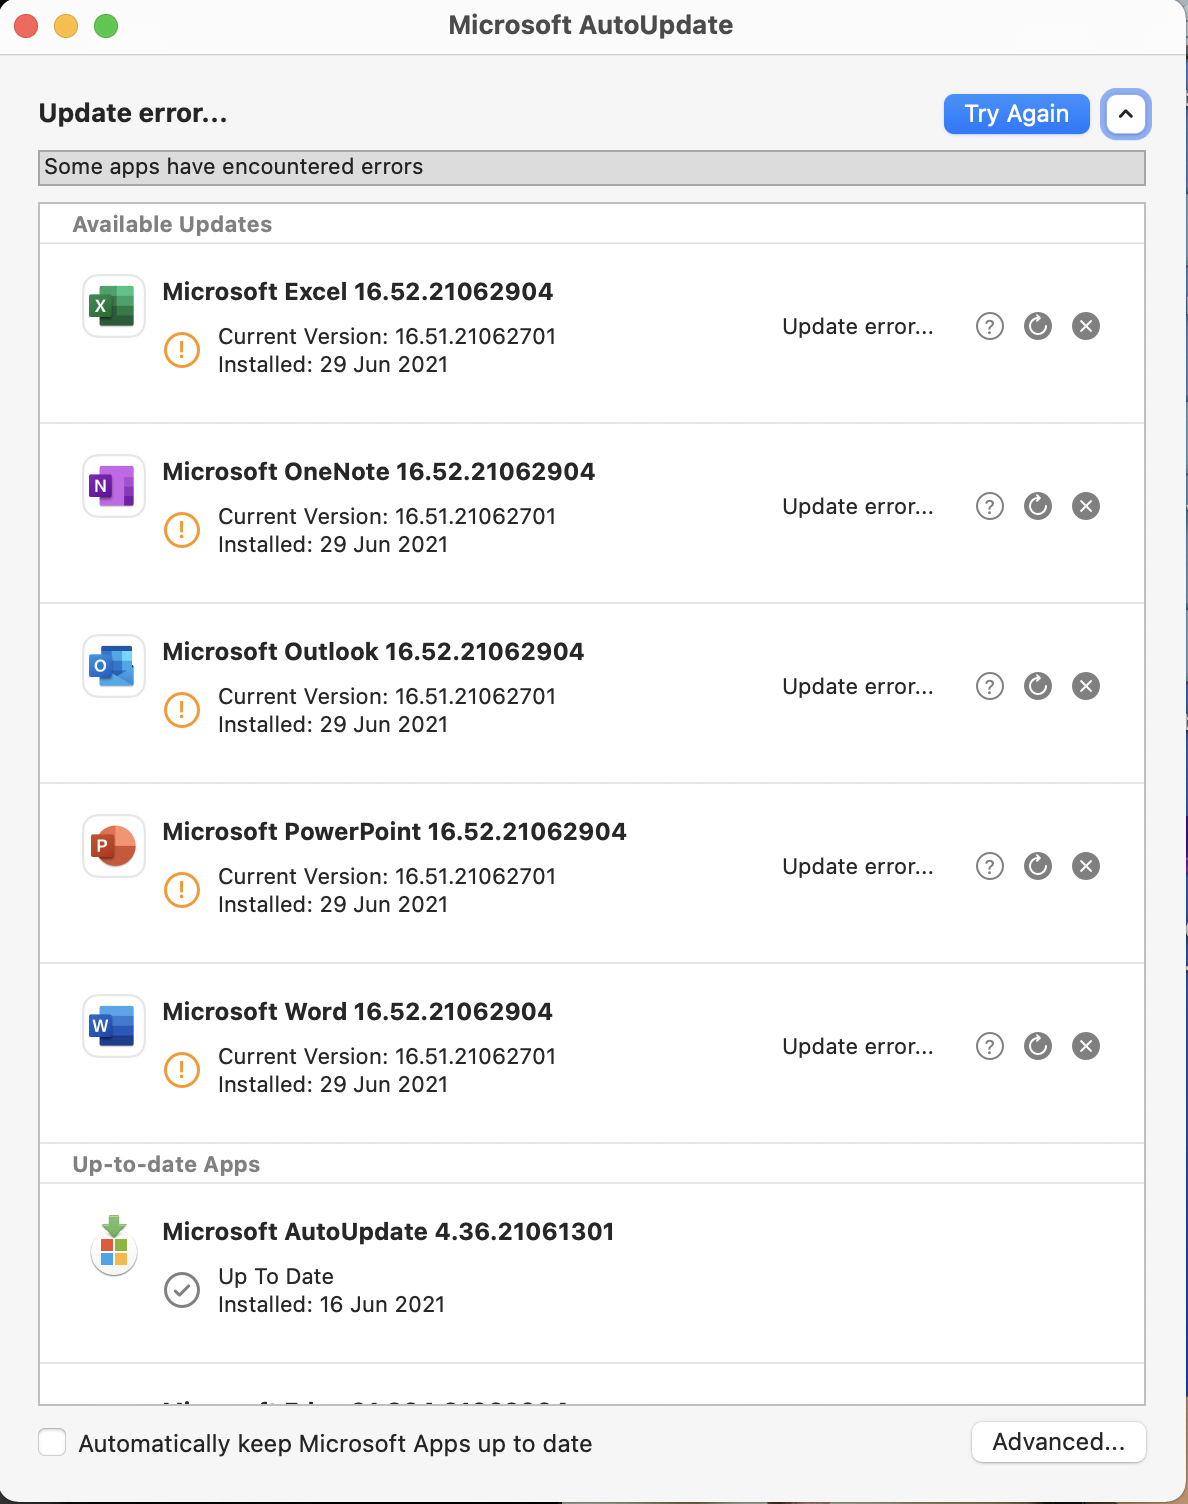The height and width of the screenshot is (1504, 1188).
Task: Click the Update error... heading at top
Action: [x=133, y=113]
